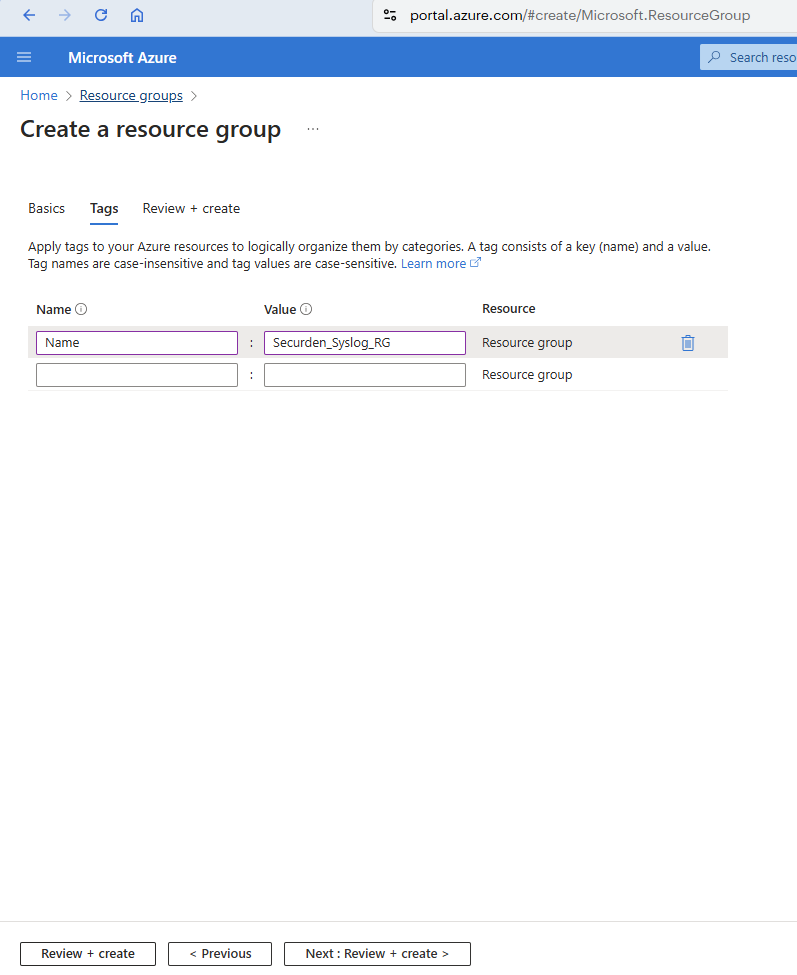Open the ellipsis more options menu

pyautogui.click(x=313, y=129)
